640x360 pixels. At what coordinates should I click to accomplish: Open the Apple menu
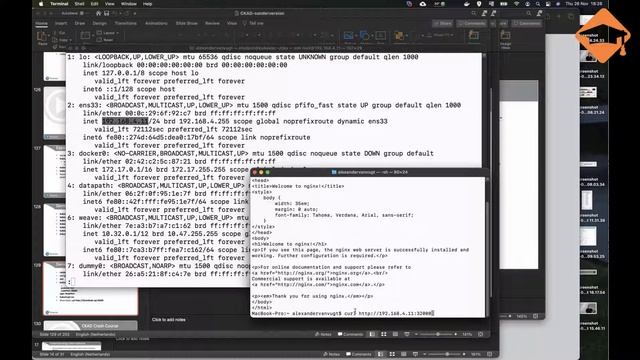click(41, 4)
